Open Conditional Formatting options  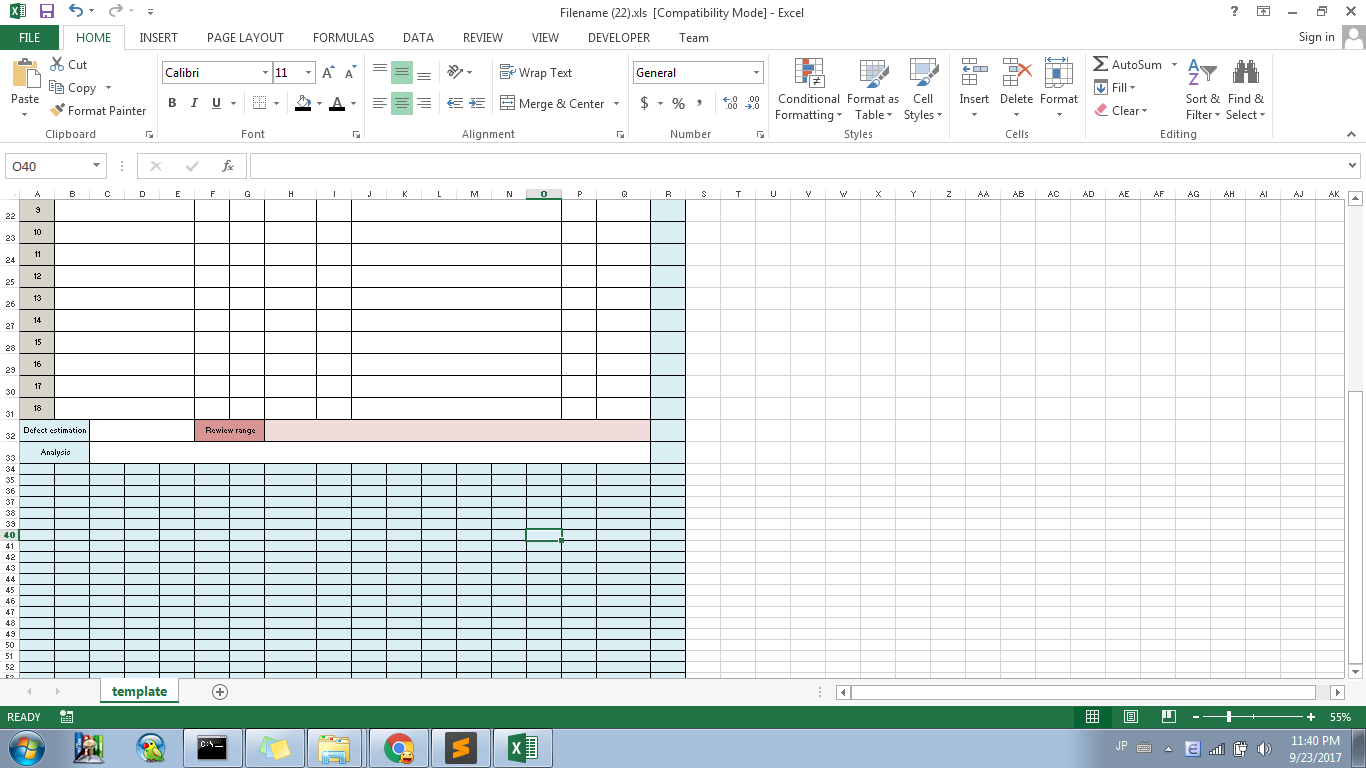[808, 90]
